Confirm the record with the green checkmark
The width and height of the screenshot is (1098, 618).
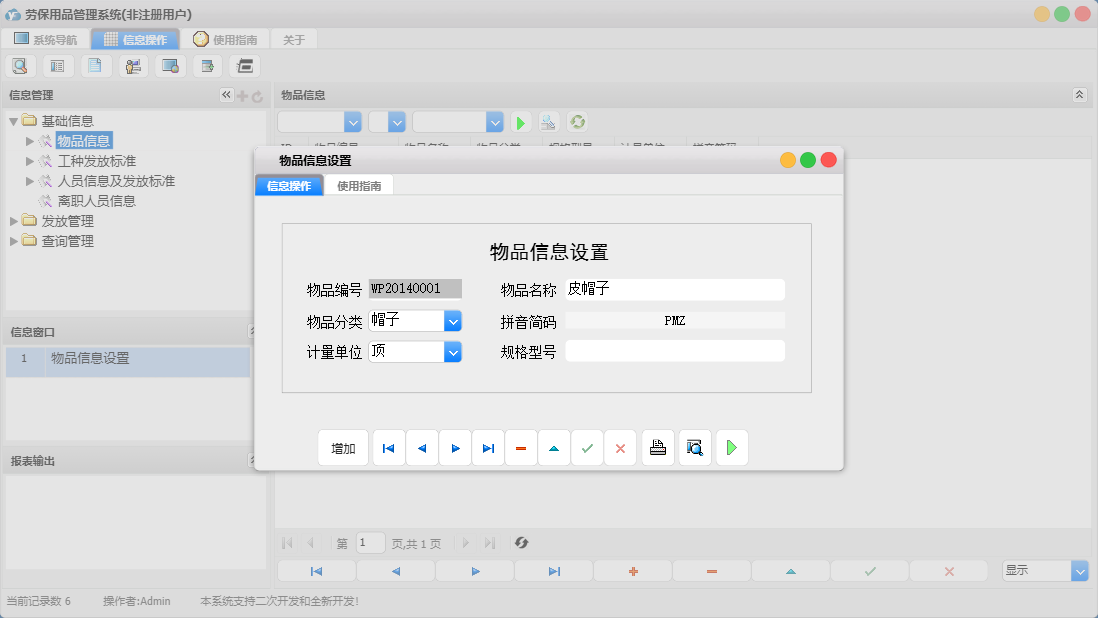[x=587, y=447]
